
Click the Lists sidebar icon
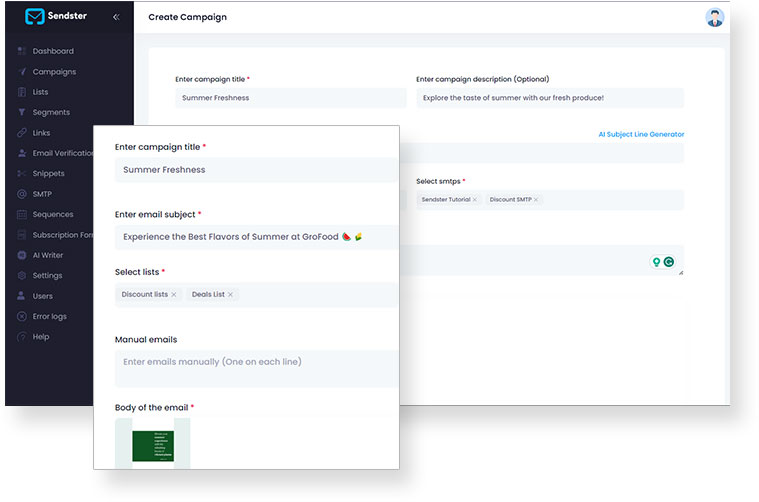pyautogui.click(x=22, y=92)
